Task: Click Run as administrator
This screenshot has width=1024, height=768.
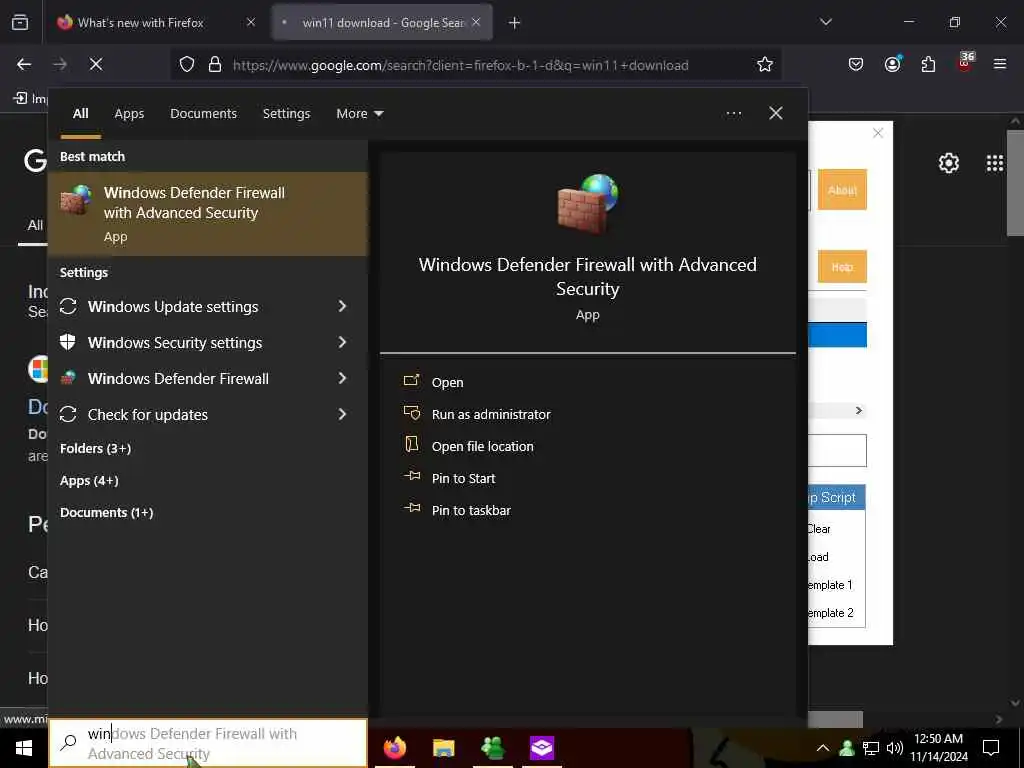Action: [x=491, y=414]
